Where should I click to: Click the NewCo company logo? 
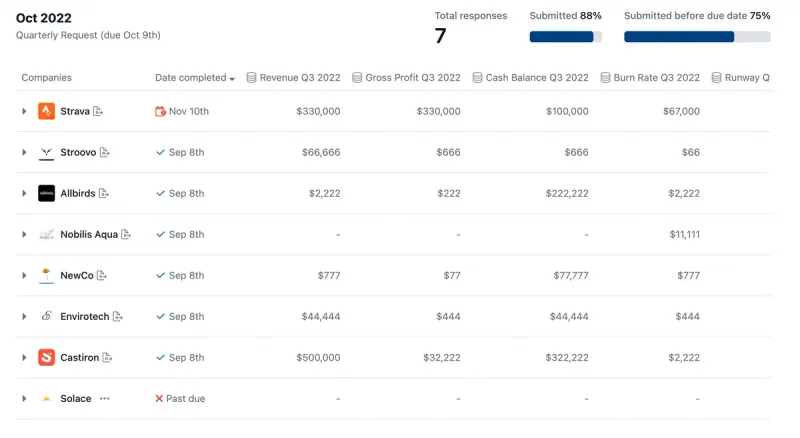click(46, 276)
